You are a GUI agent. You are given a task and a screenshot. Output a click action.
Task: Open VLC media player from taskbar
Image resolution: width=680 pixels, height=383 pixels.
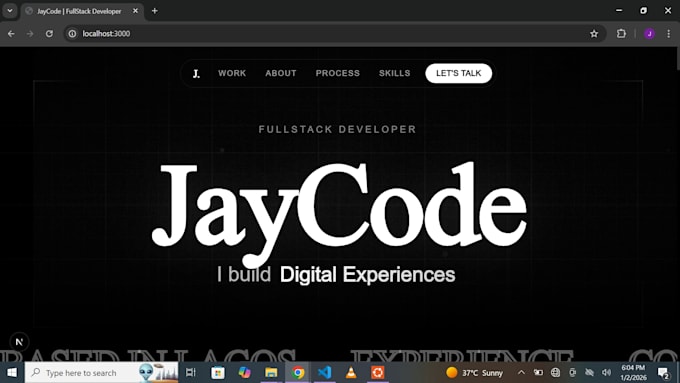tap(351, 373)
